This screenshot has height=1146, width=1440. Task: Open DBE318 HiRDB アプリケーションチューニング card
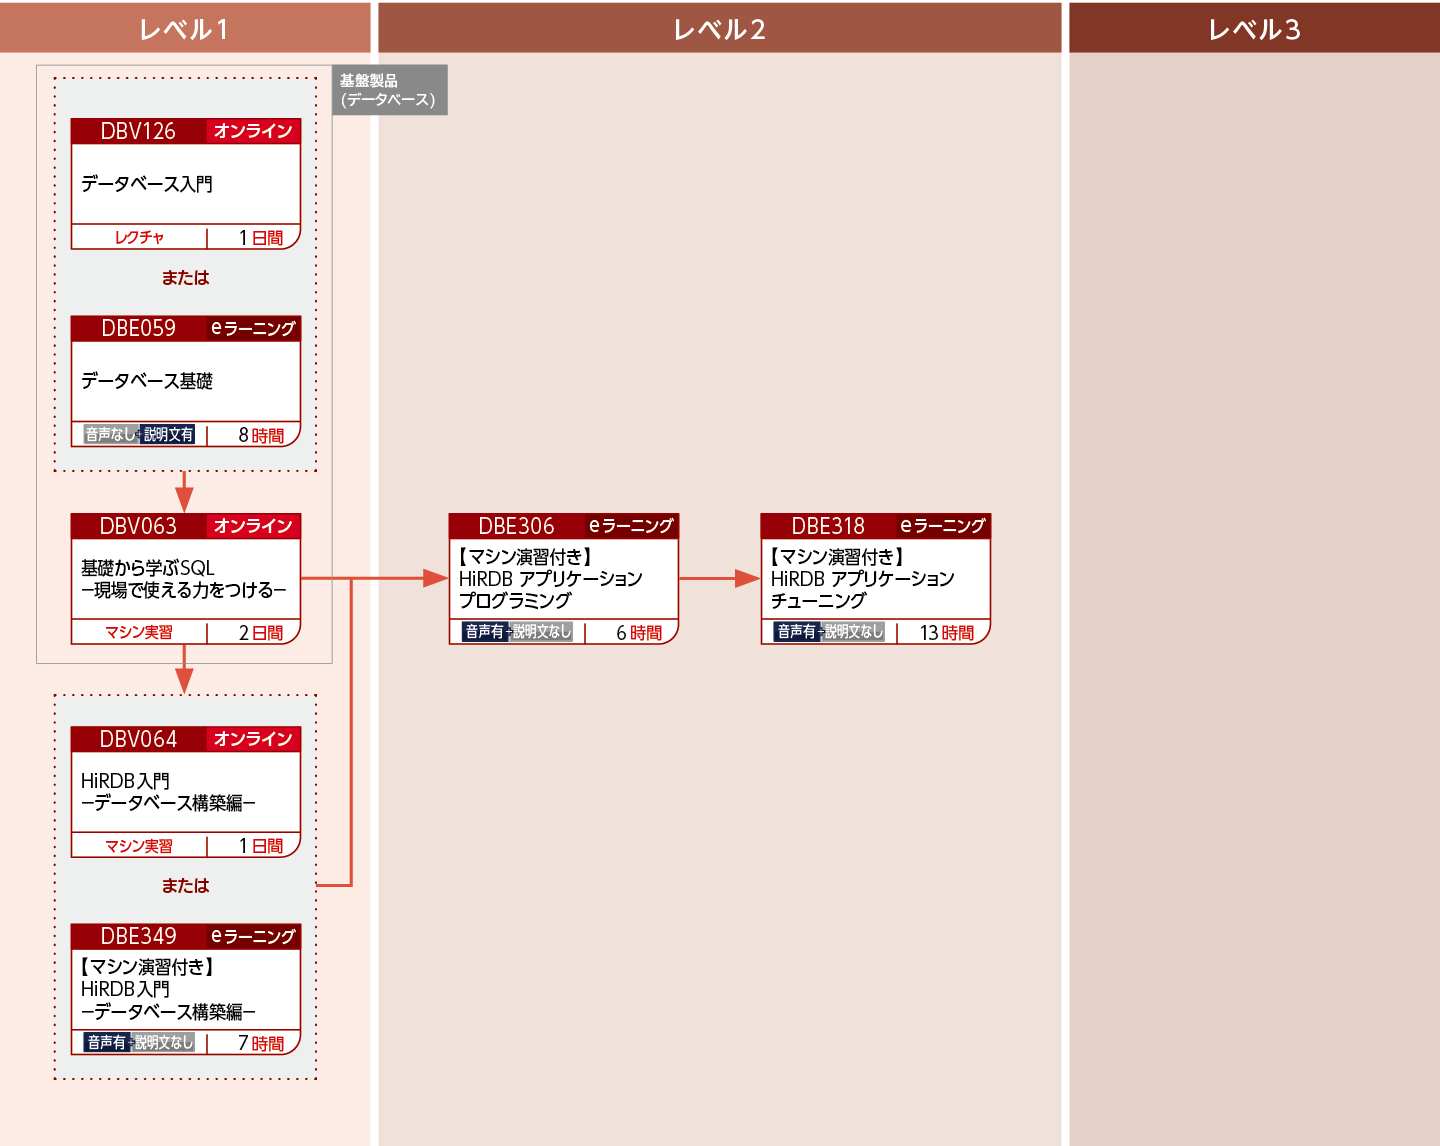(876, 579)
